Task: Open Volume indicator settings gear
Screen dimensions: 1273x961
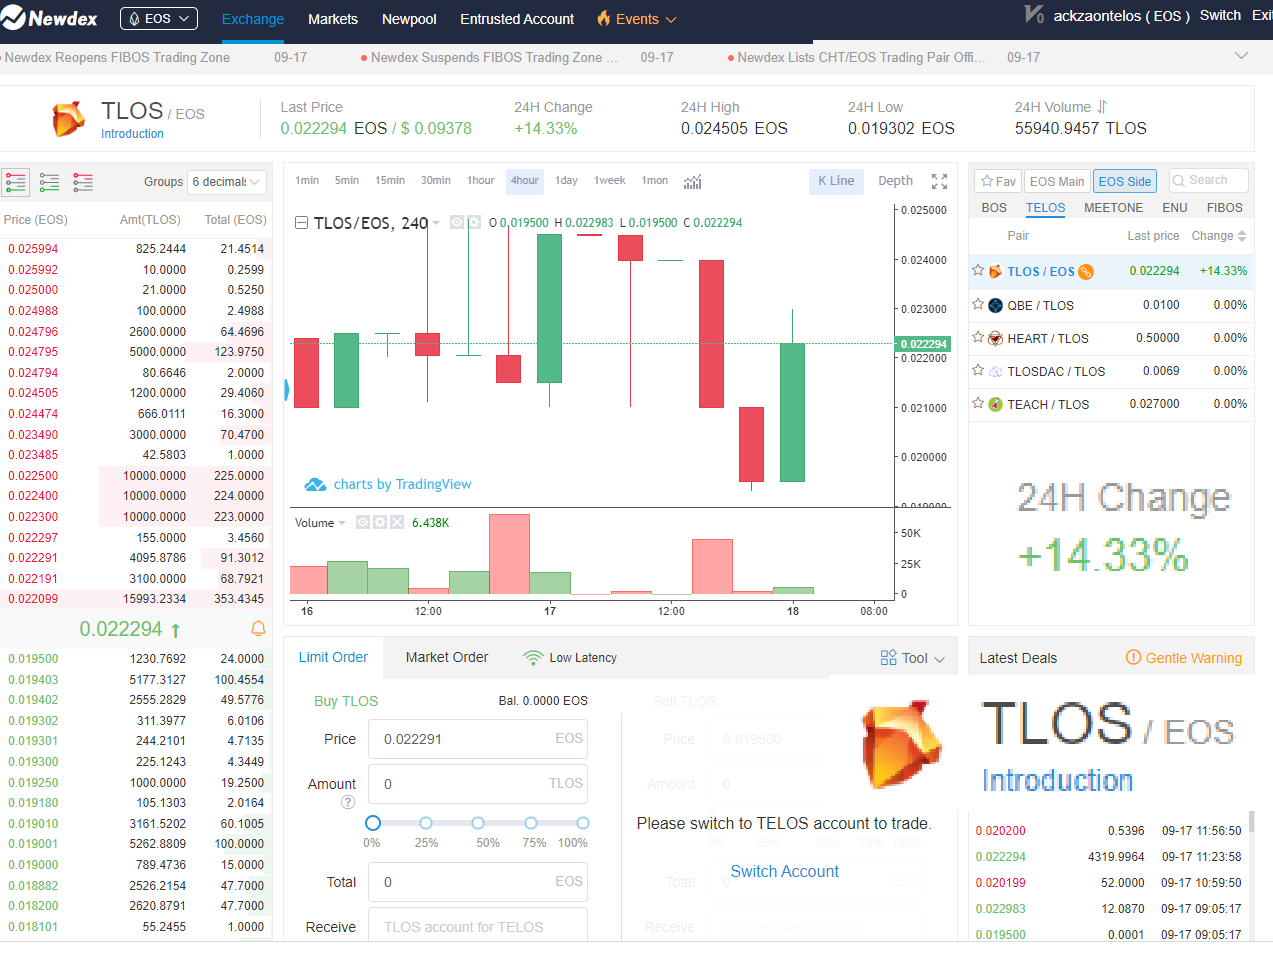Action: point(380,522)
